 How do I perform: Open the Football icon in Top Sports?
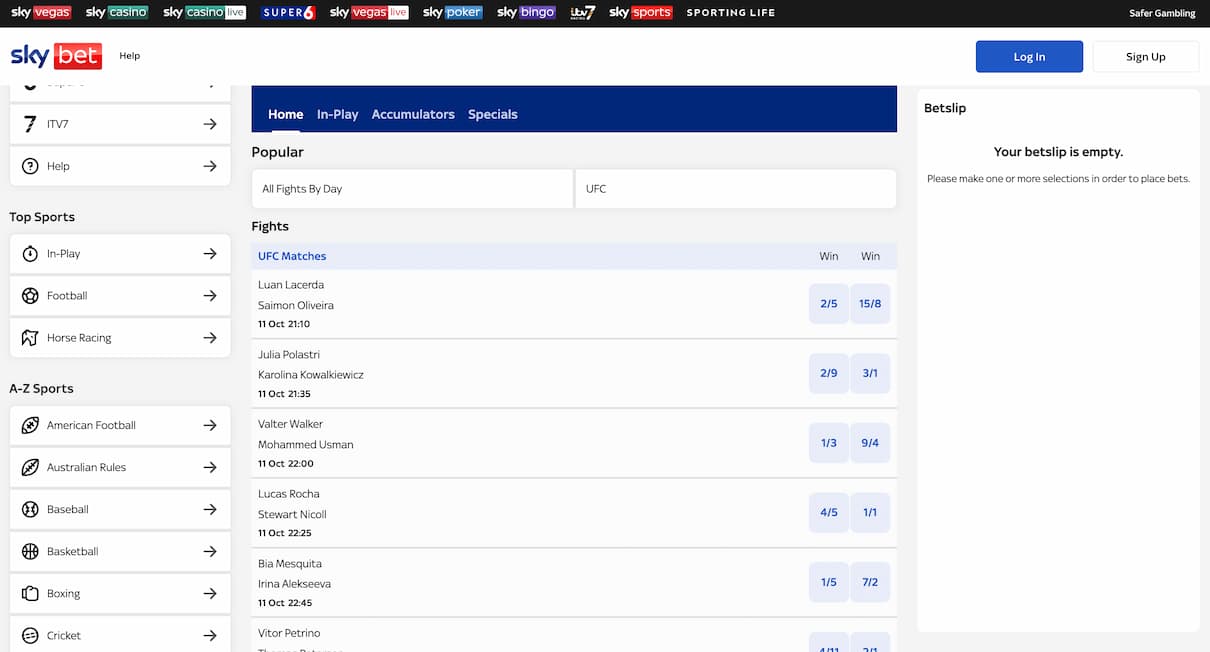pyautogui.click(x=30, y=296)
